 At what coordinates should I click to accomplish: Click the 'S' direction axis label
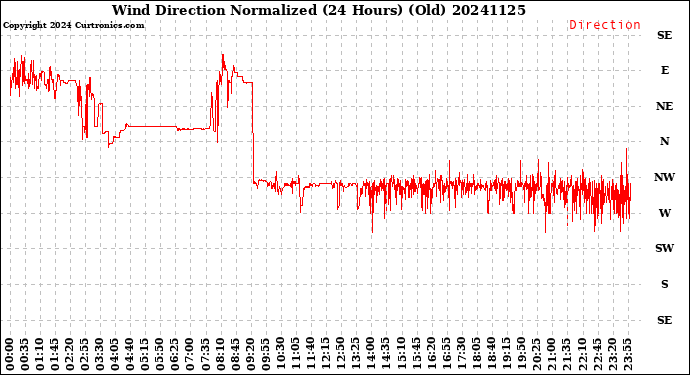click(664, 284)
